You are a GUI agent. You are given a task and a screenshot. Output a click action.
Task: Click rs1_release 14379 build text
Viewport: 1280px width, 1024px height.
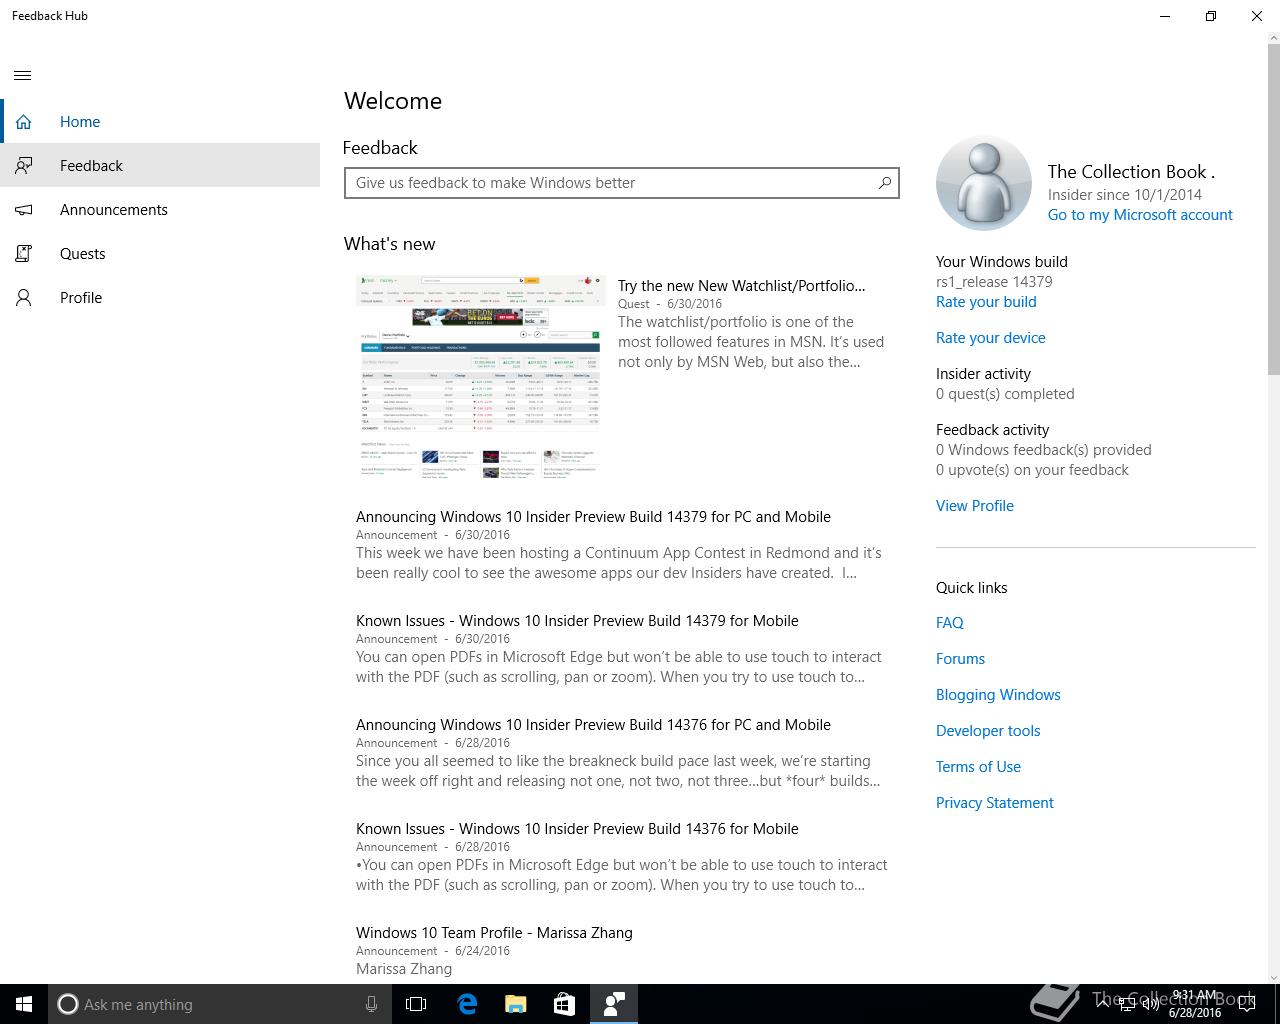[994, 282]
